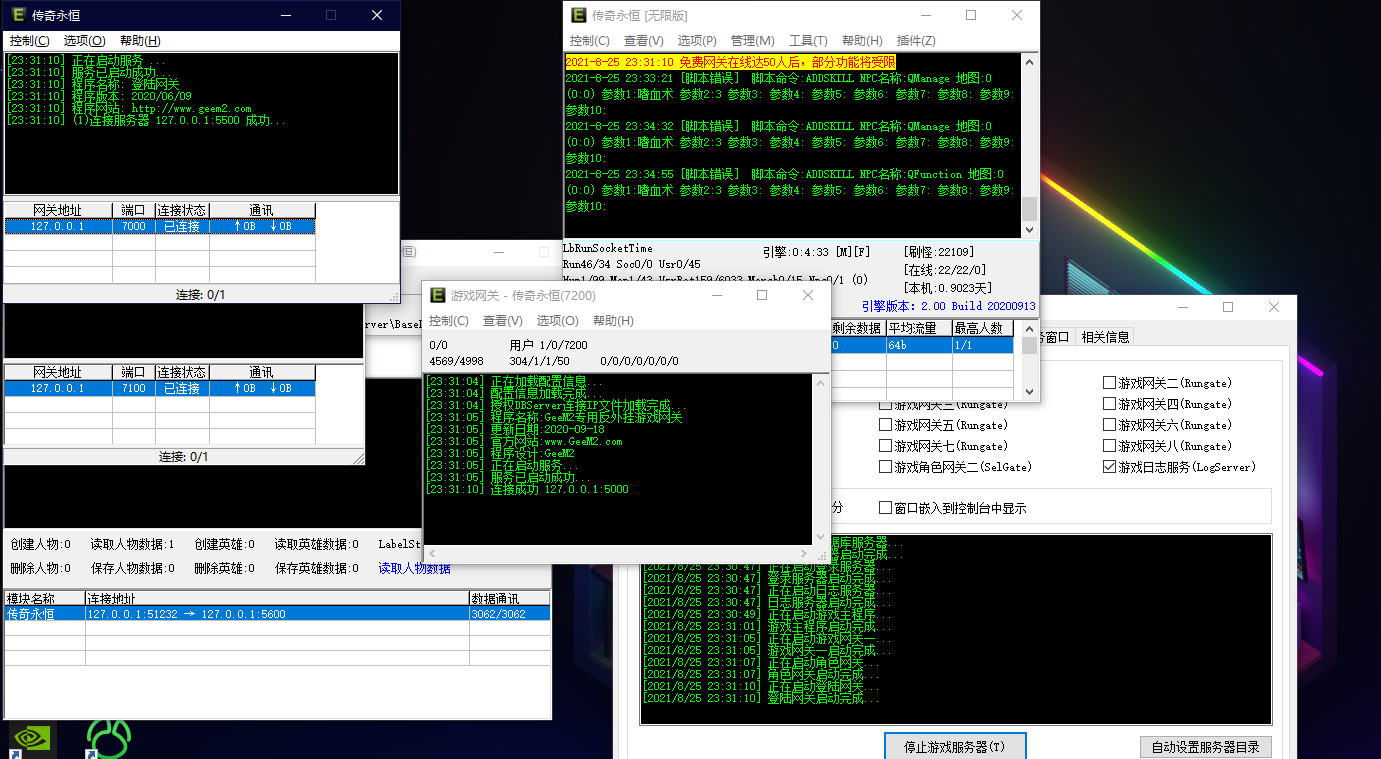Open 控制(C) menu in top-left login gateway window
This screenshot has height=759, width=1381.
29,41
